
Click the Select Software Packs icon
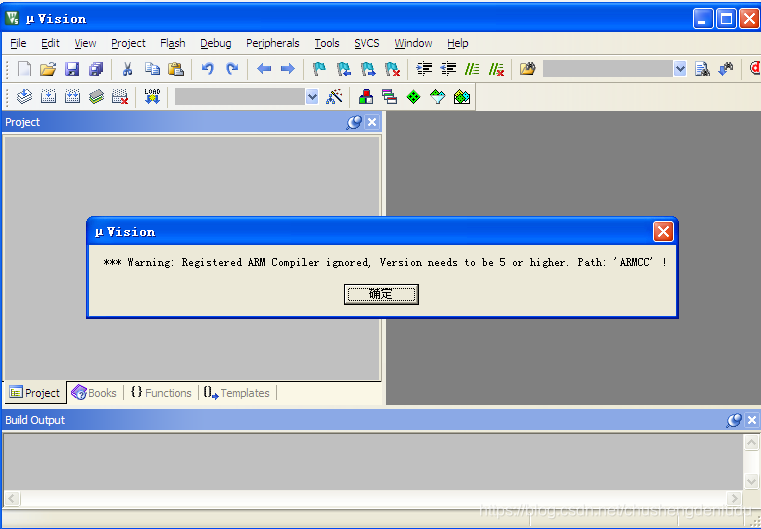(x=437, y=97)
